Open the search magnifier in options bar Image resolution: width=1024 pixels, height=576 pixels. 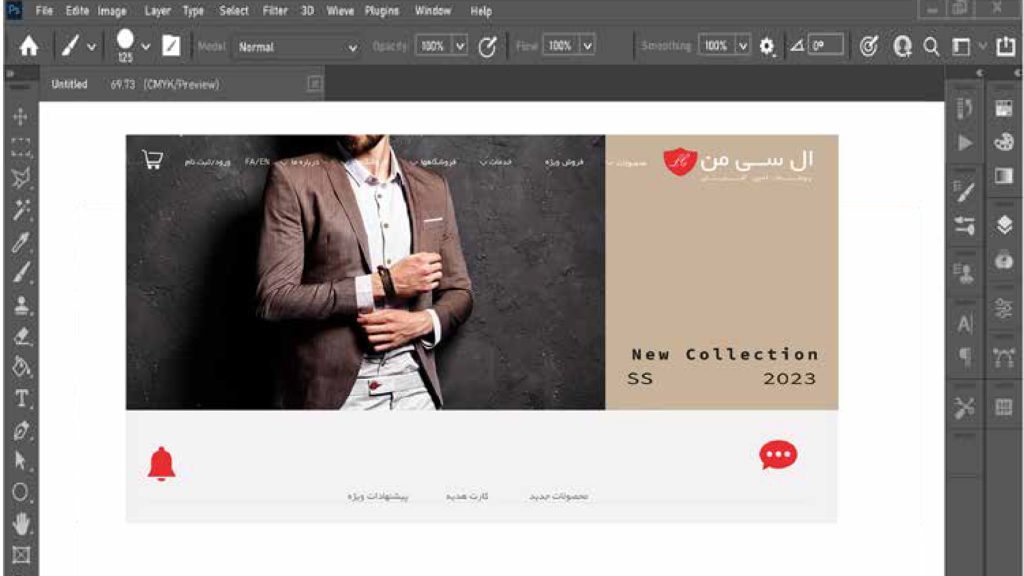tap(931, 46)
